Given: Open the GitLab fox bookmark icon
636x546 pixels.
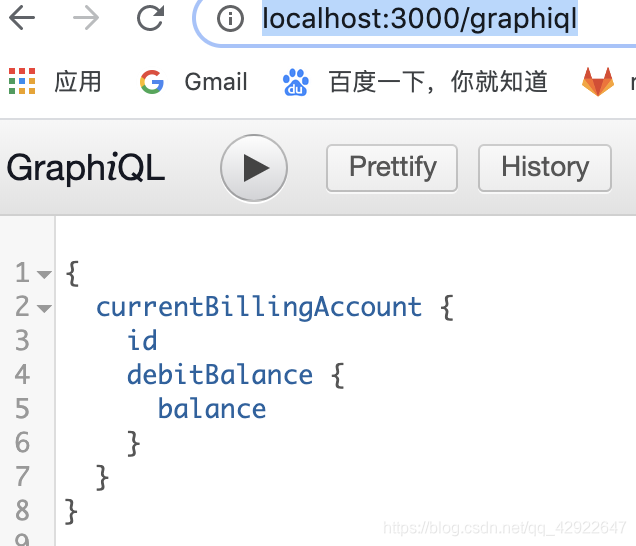Looking at the screenshot, I should click(598, 82).
